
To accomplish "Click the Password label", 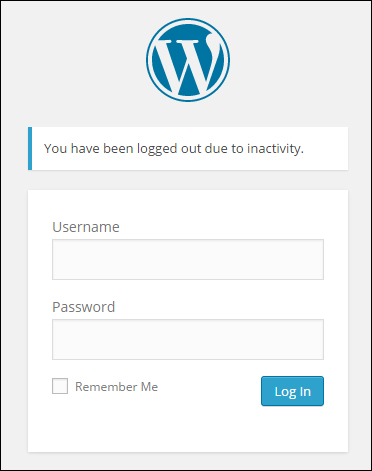I will click(84, 307).
